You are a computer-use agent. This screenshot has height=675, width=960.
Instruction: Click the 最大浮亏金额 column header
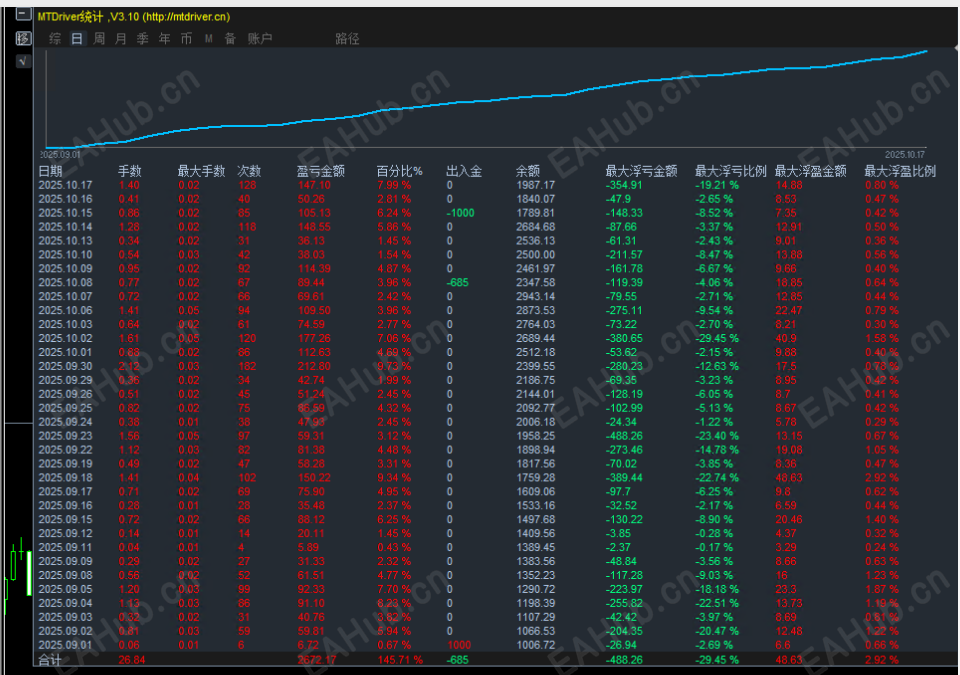pos(642,171)
